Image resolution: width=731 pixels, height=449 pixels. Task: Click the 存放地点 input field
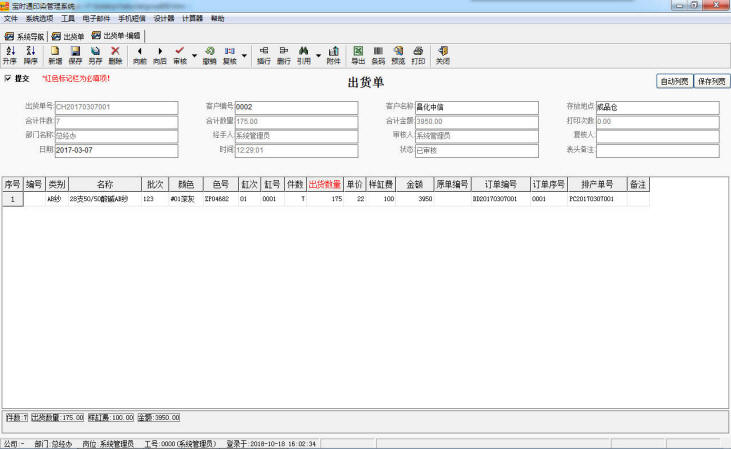coord(658,107)
